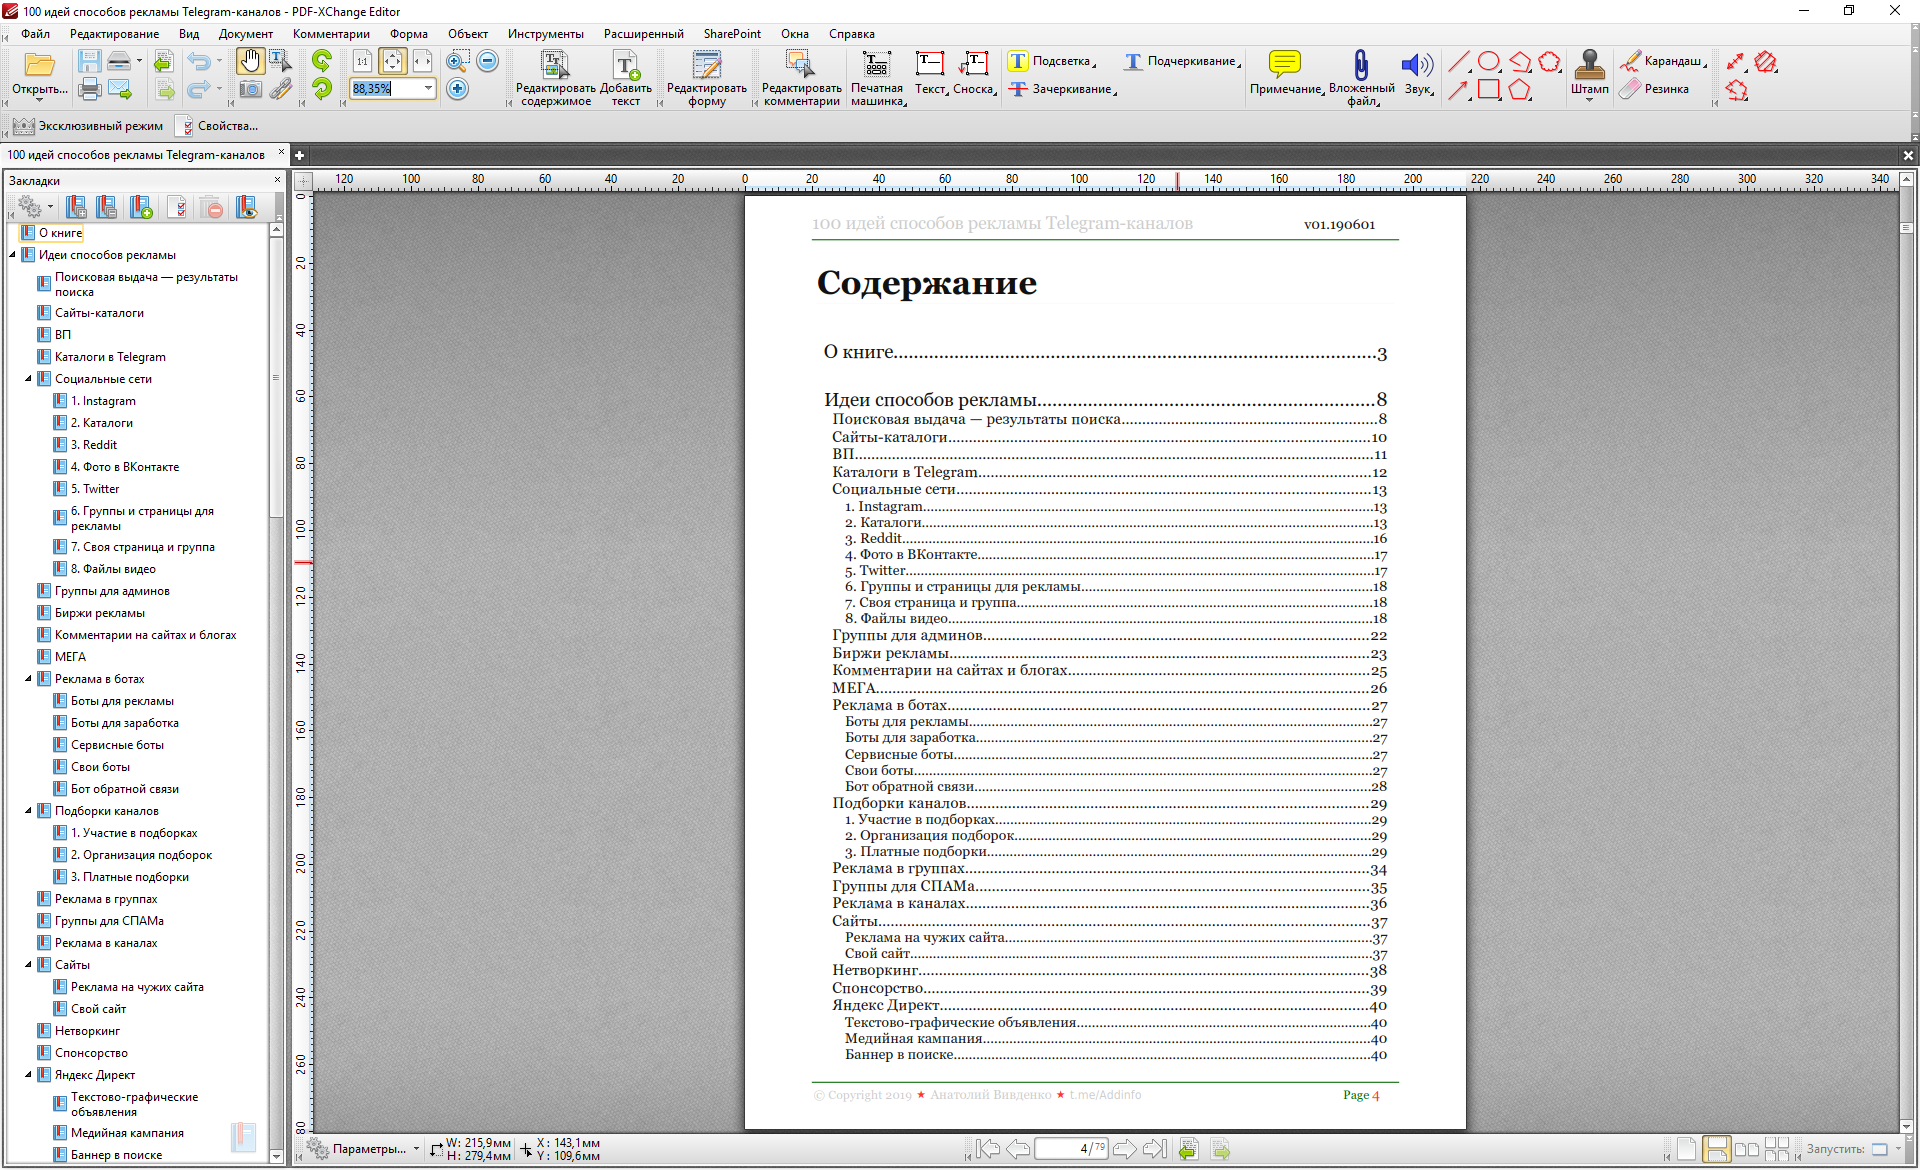Open the Файл menu
Viewport: 1920px width, 1170px height.
35,34
